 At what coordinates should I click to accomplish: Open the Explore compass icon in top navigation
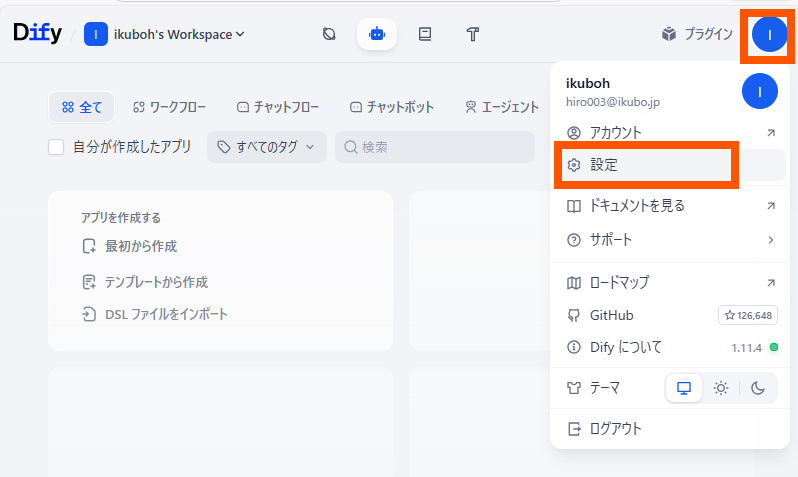(x=329, y=34)
